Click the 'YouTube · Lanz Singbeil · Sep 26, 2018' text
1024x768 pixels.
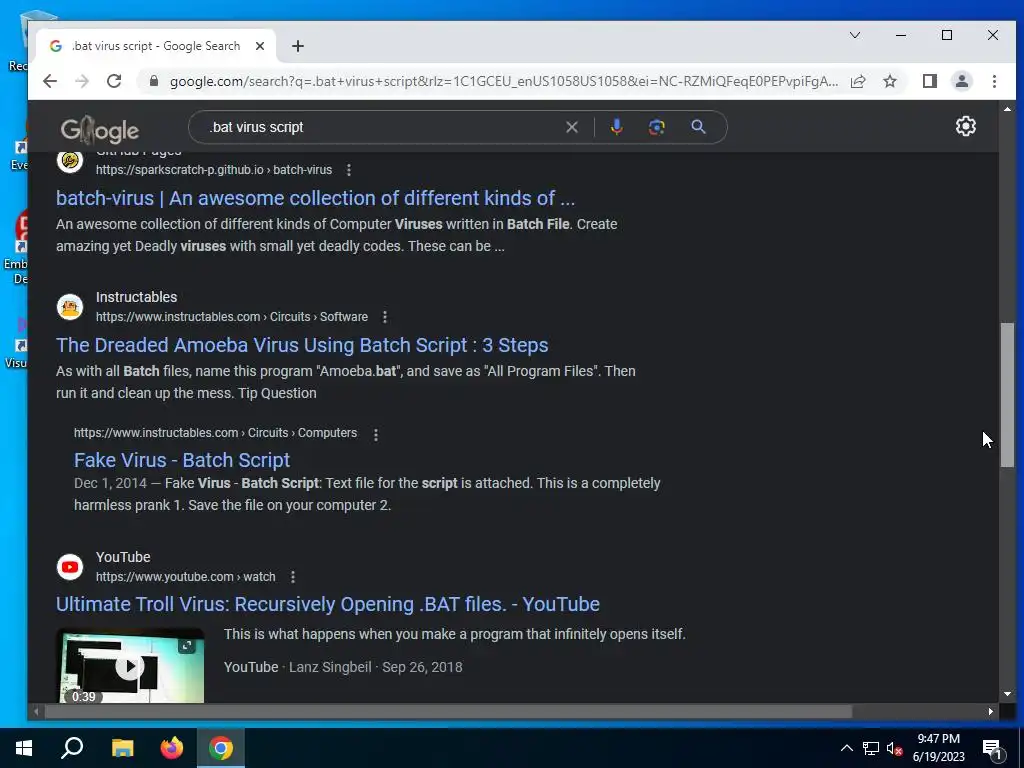pos(343,667)
